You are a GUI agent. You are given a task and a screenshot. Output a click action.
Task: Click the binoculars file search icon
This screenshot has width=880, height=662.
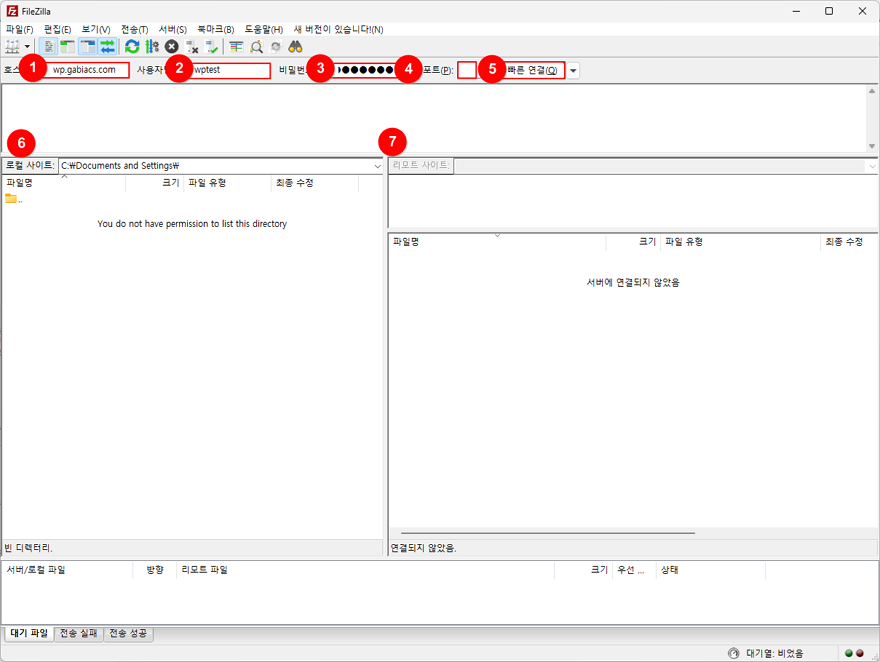[x=295, y=47]
